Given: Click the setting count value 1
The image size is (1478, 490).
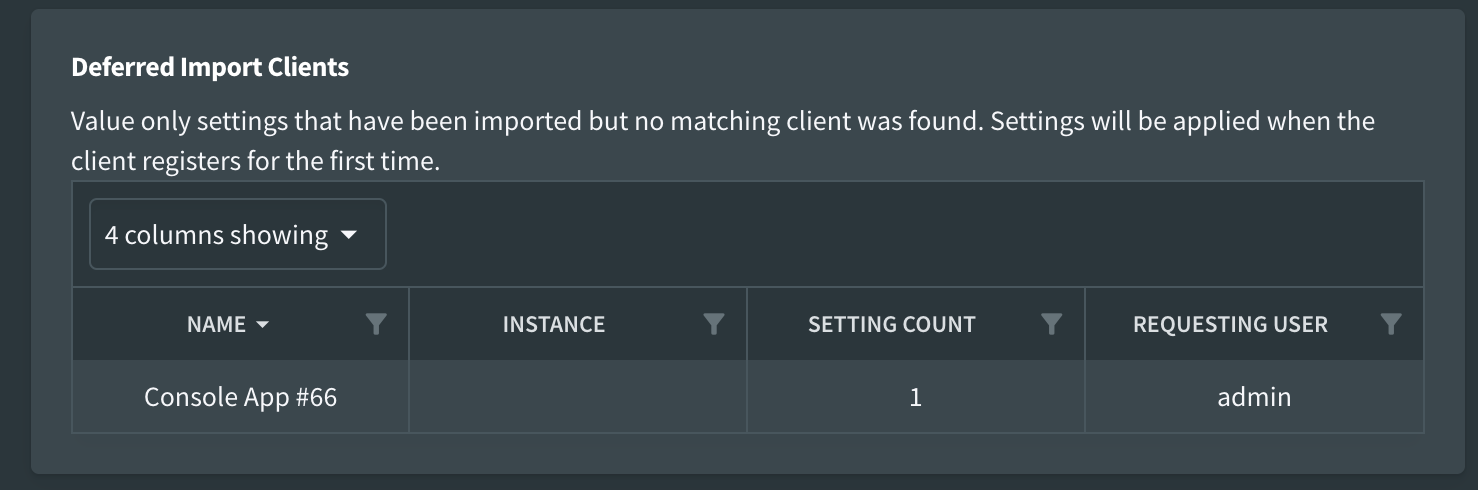Looking at the screenshot, I should 915,397.
